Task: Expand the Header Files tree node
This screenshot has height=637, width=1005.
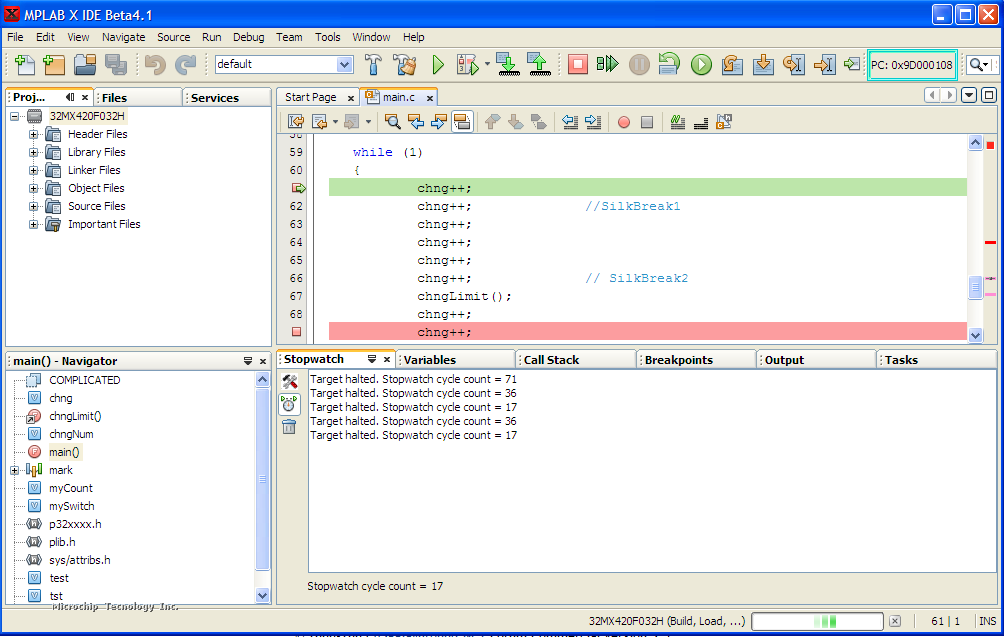Action: click(33, 134)
